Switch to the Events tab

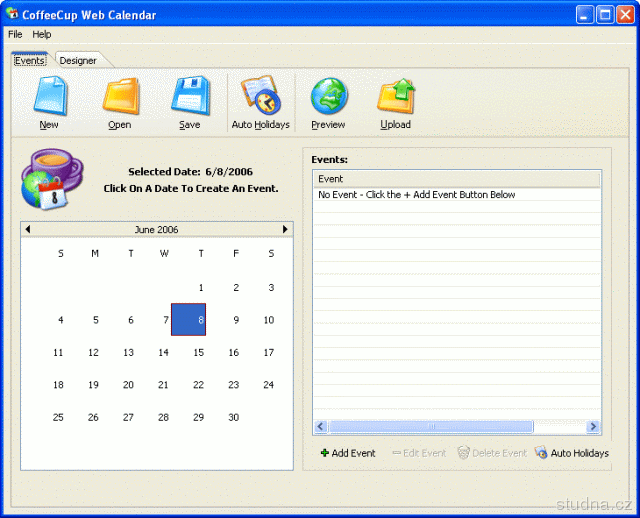pos(30,60)
